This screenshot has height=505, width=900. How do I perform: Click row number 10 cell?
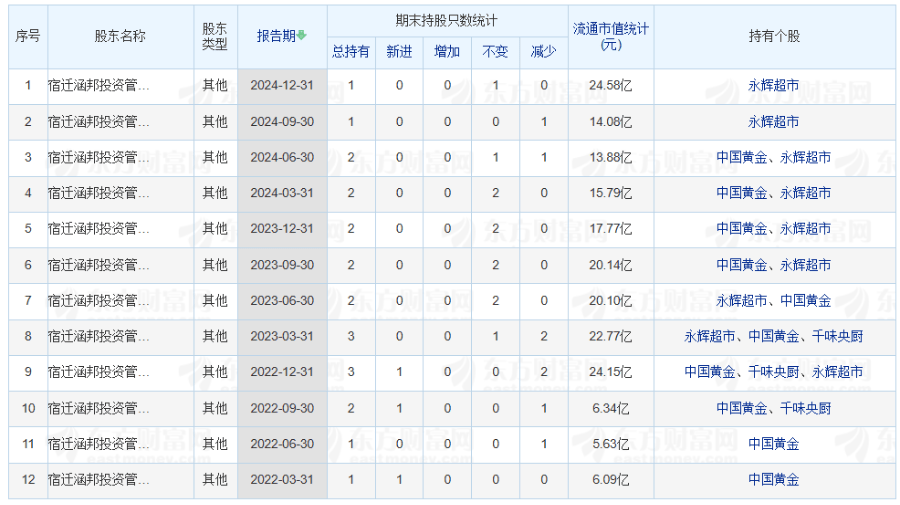pos(28,408)
